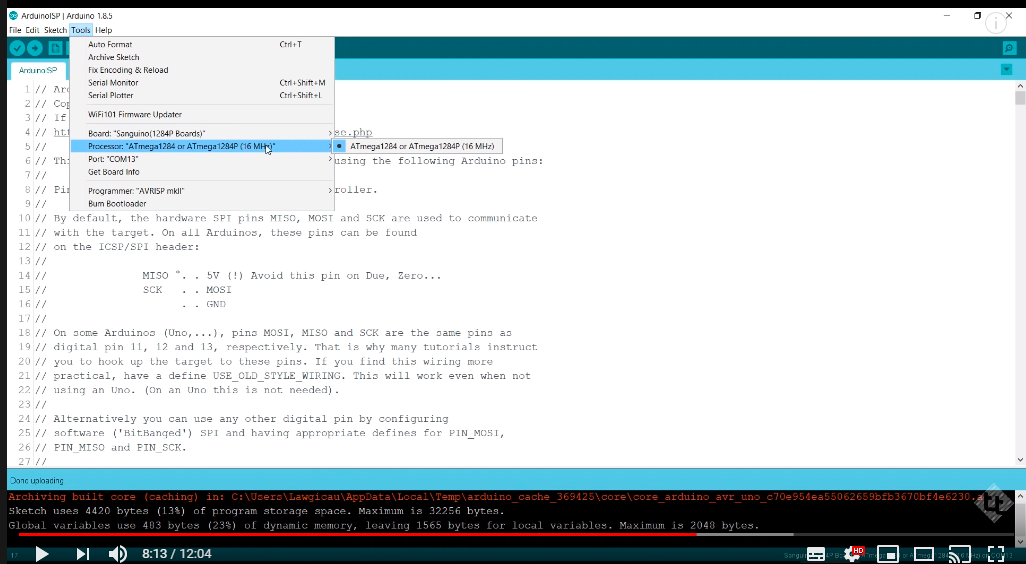Enter fullscreen video mode
The height and width of the screenshot is (564, 1026).
[995, 554]
